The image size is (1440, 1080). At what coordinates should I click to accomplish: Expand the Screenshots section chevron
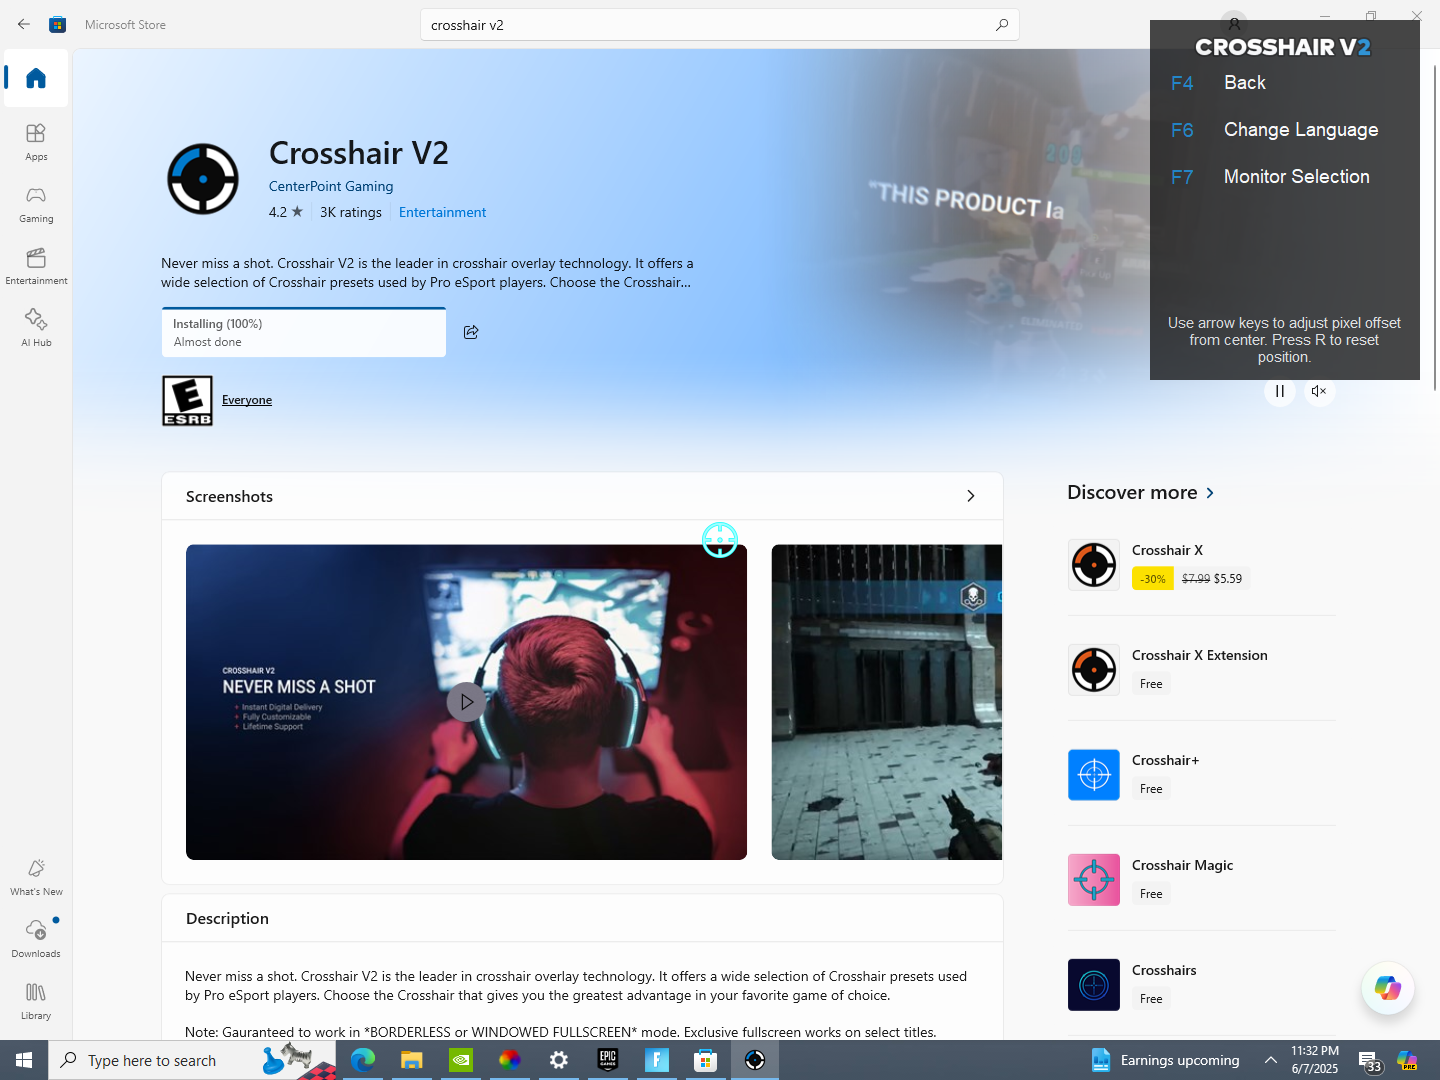click(970, 496)
